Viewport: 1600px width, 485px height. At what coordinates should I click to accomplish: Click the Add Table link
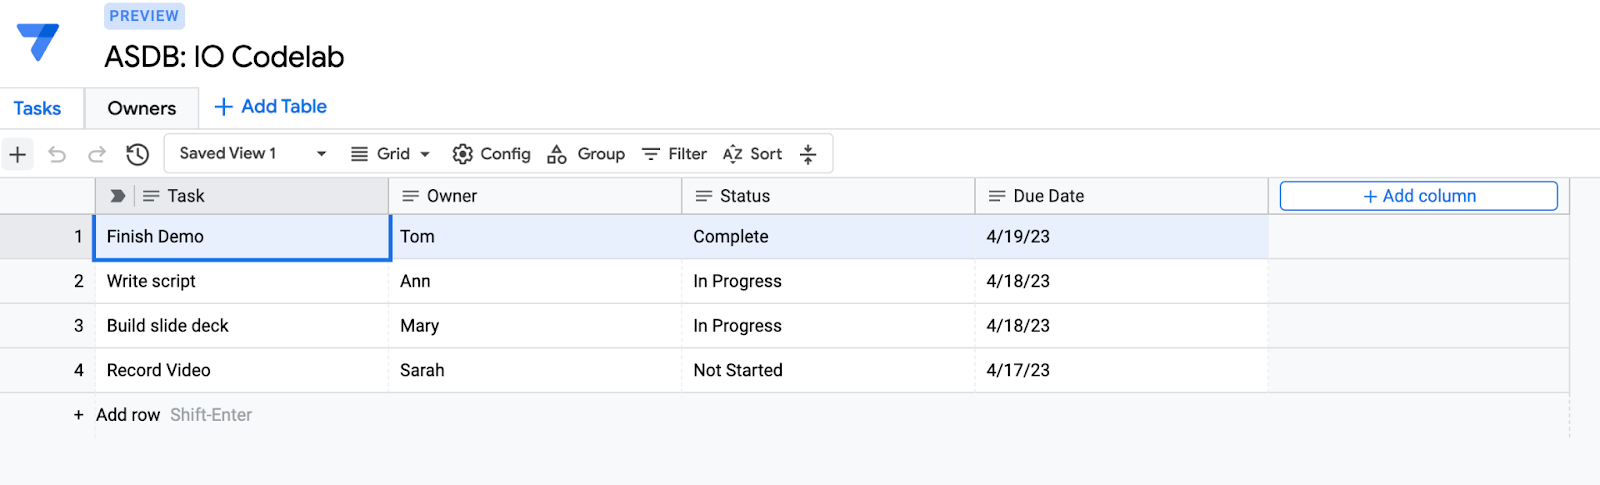[271, 107]
